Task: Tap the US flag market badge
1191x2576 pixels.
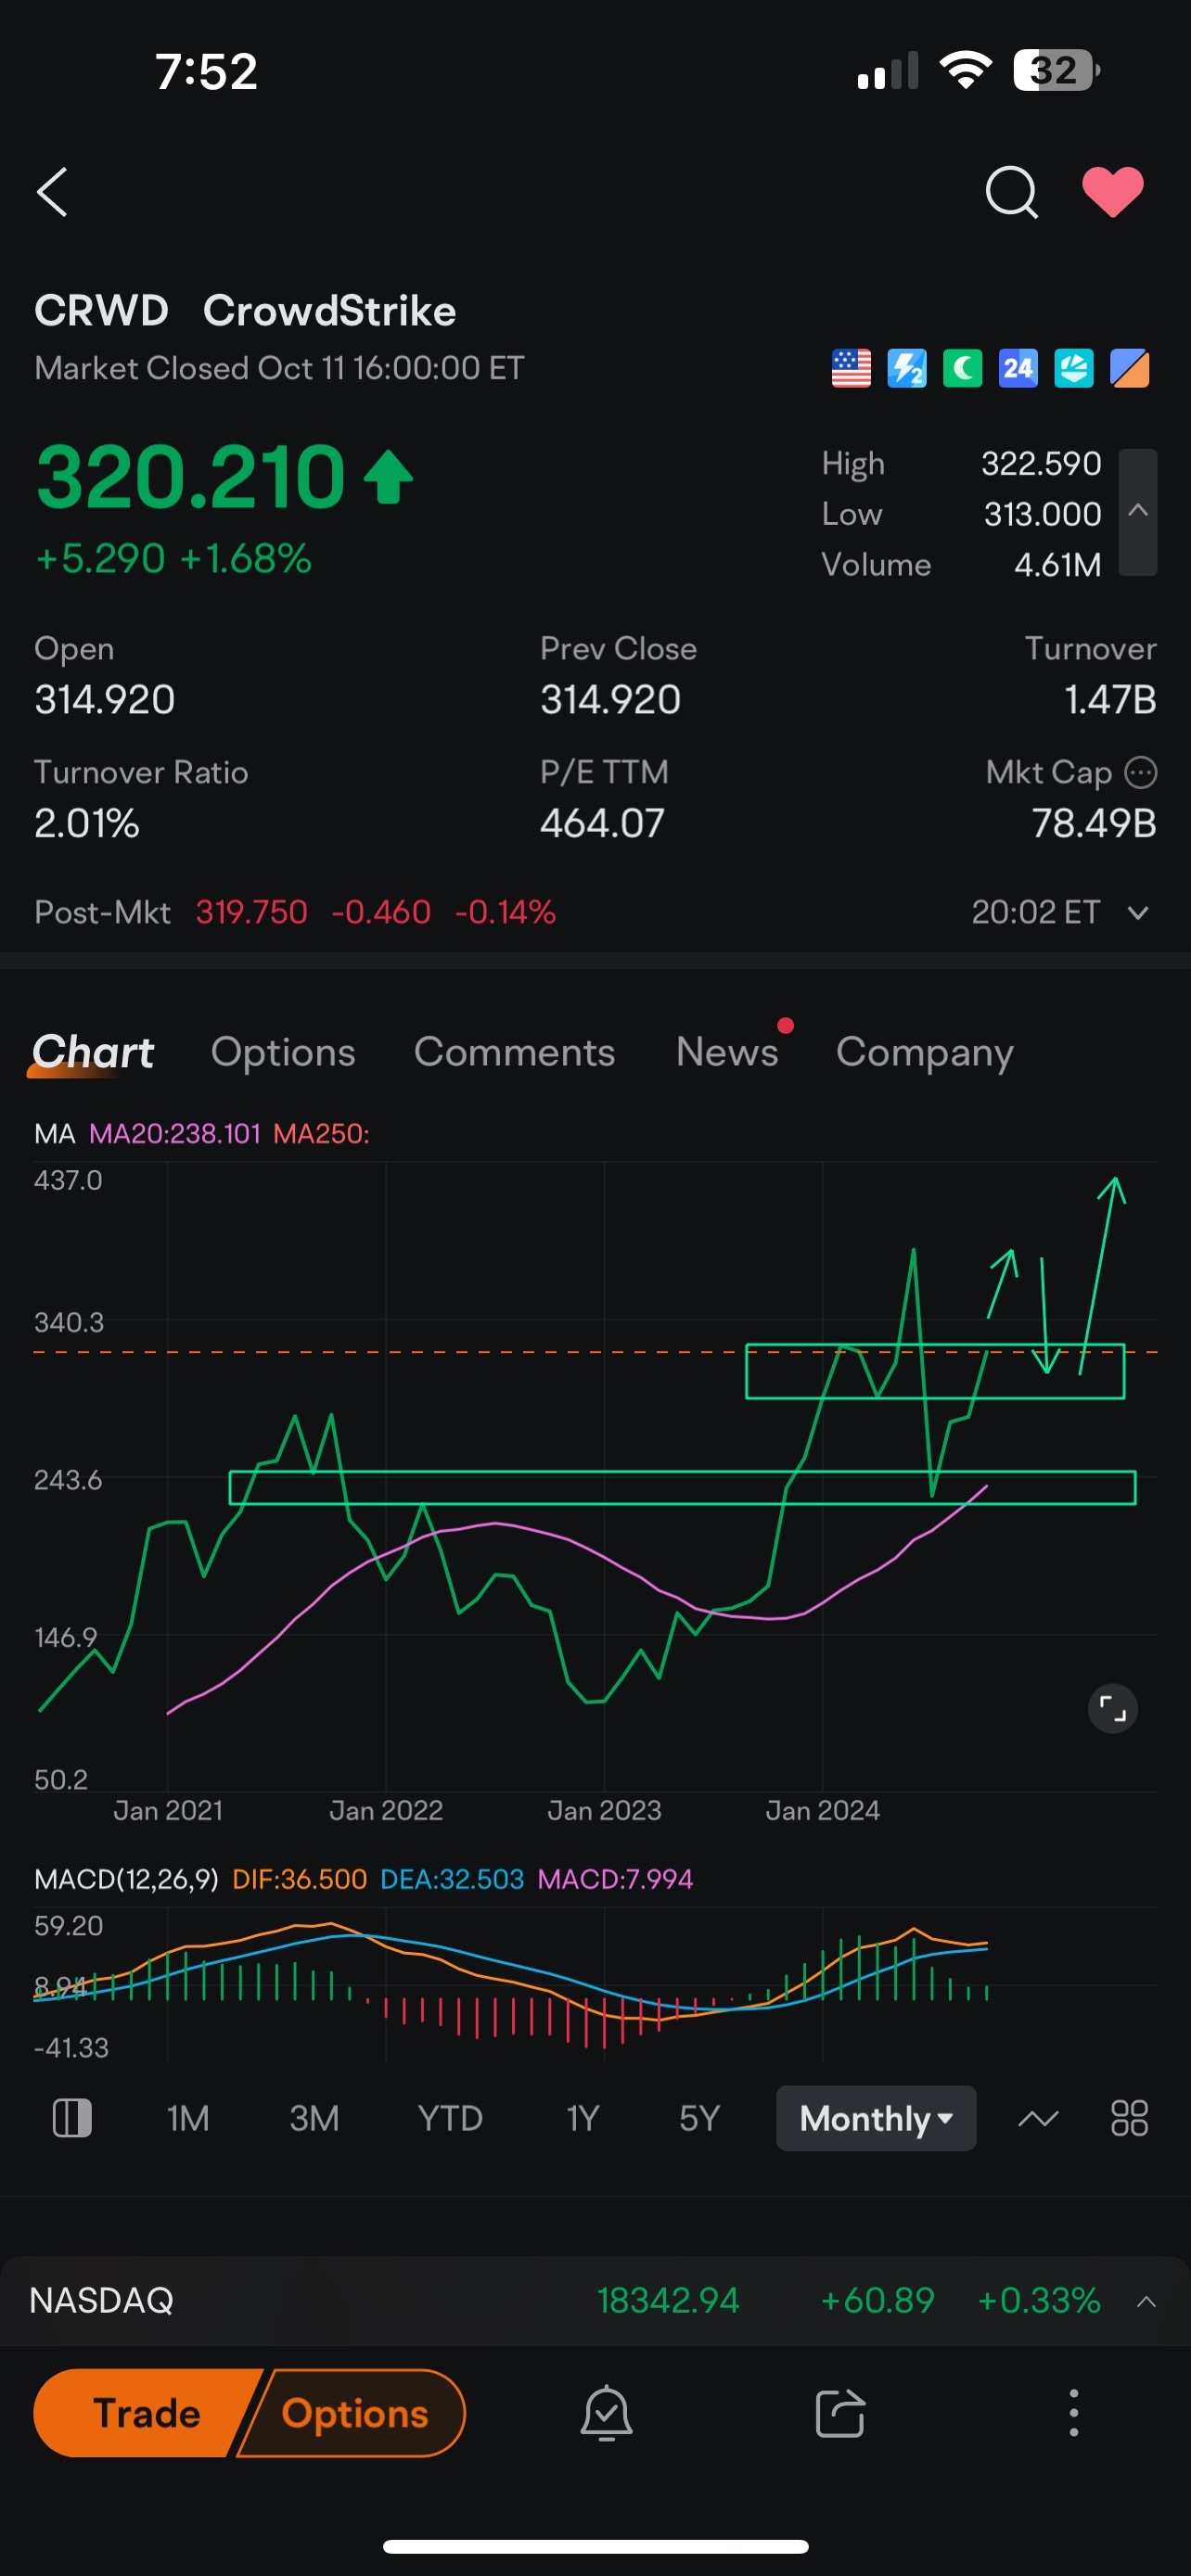Action: (851, 368)
